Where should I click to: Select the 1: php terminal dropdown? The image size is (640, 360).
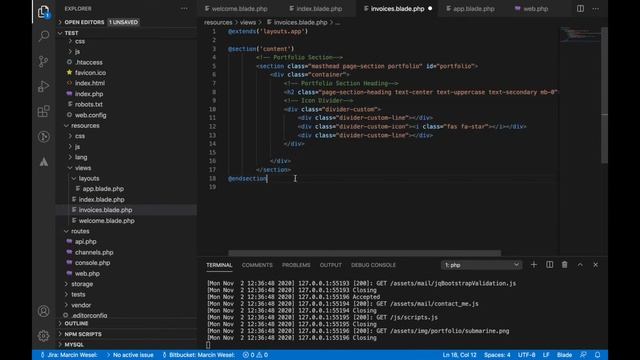pos(482,265)
